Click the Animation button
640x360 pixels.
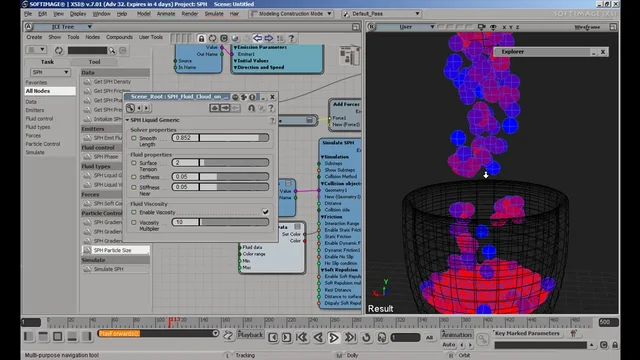pyautogui.click(x=456, y=335)
